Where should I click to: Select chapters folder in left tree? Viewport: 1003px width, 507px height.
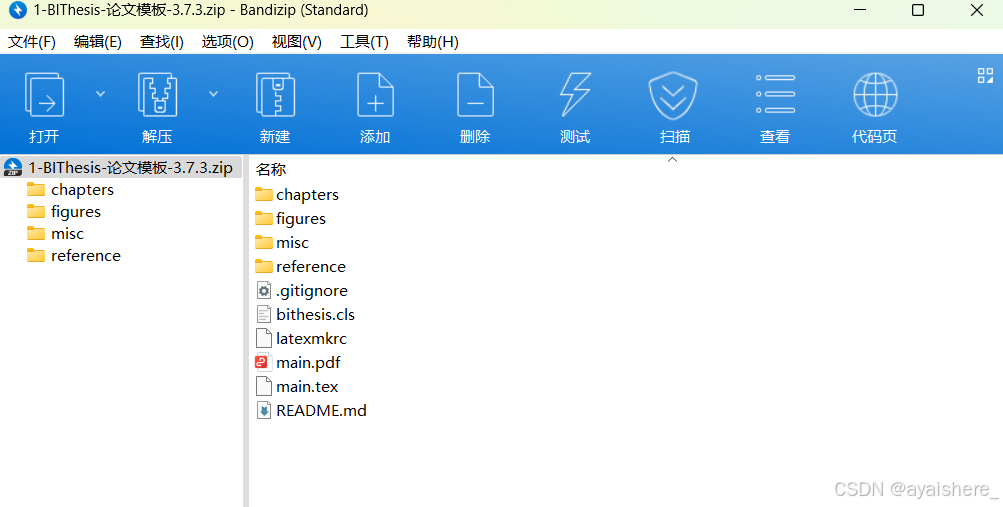tap(70, 190)
